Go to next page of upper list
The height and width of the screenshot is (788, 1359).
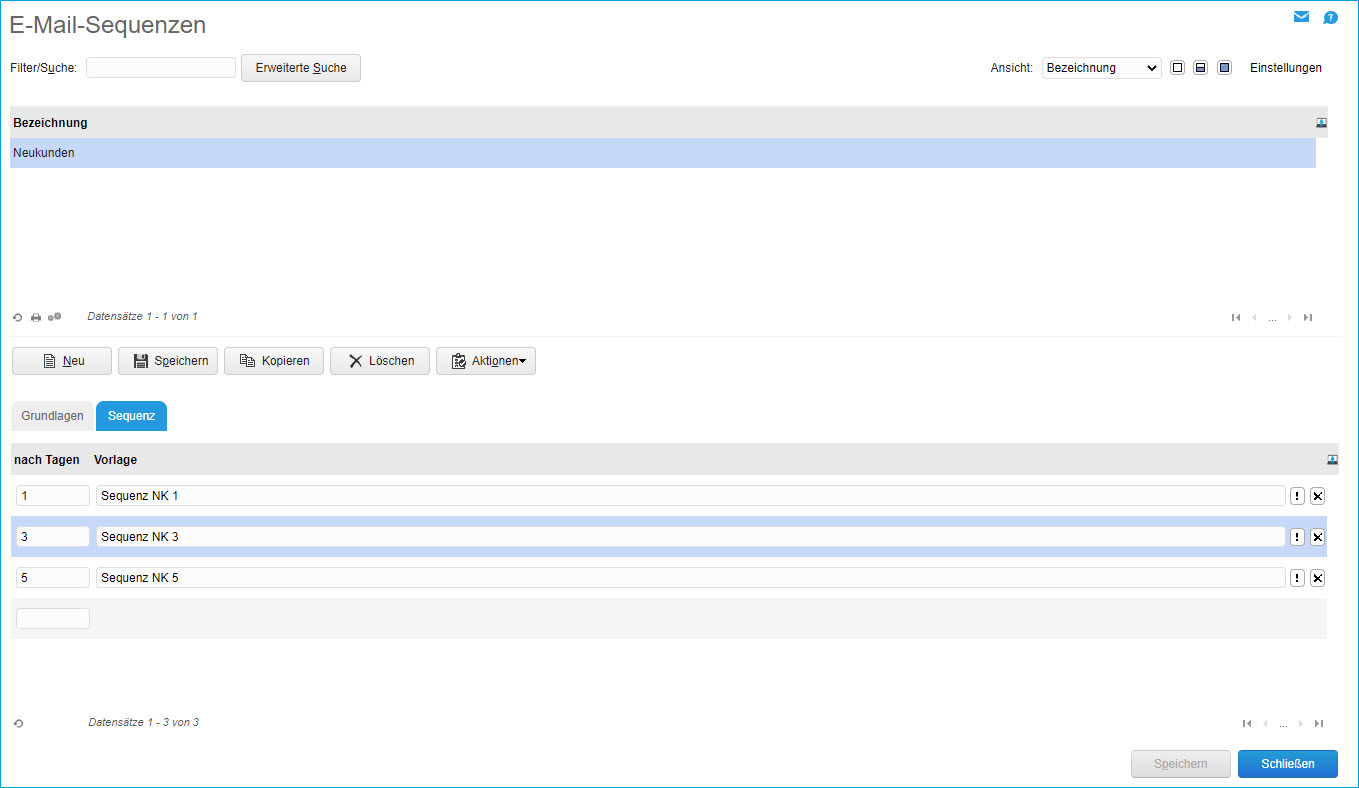tap(1290, 317)
